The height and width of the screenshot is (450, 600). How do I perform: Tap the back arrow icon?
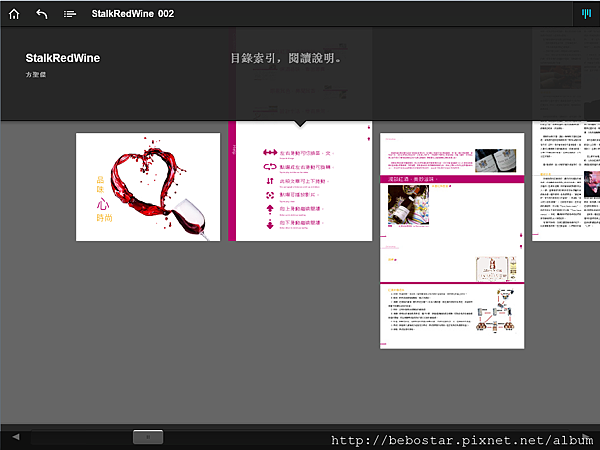[42, 14]
